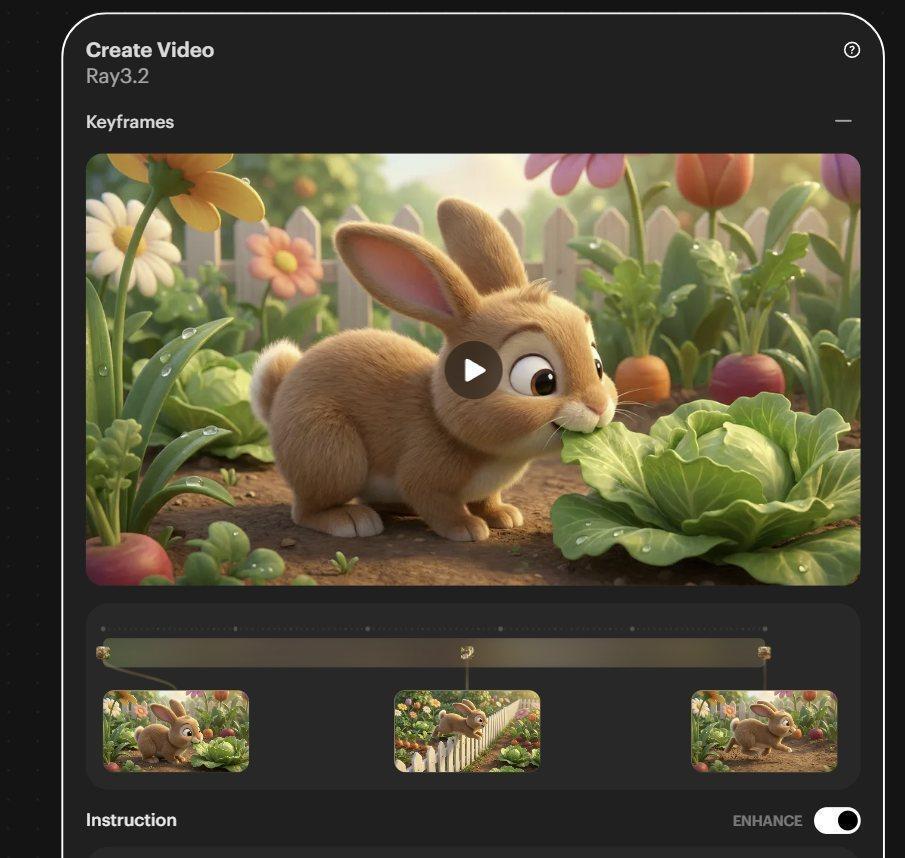The image size is (905, 858).
Task: Select the middle keyframe thumbnail with fence
Action: pyautogui.click(x=467, y=730)
